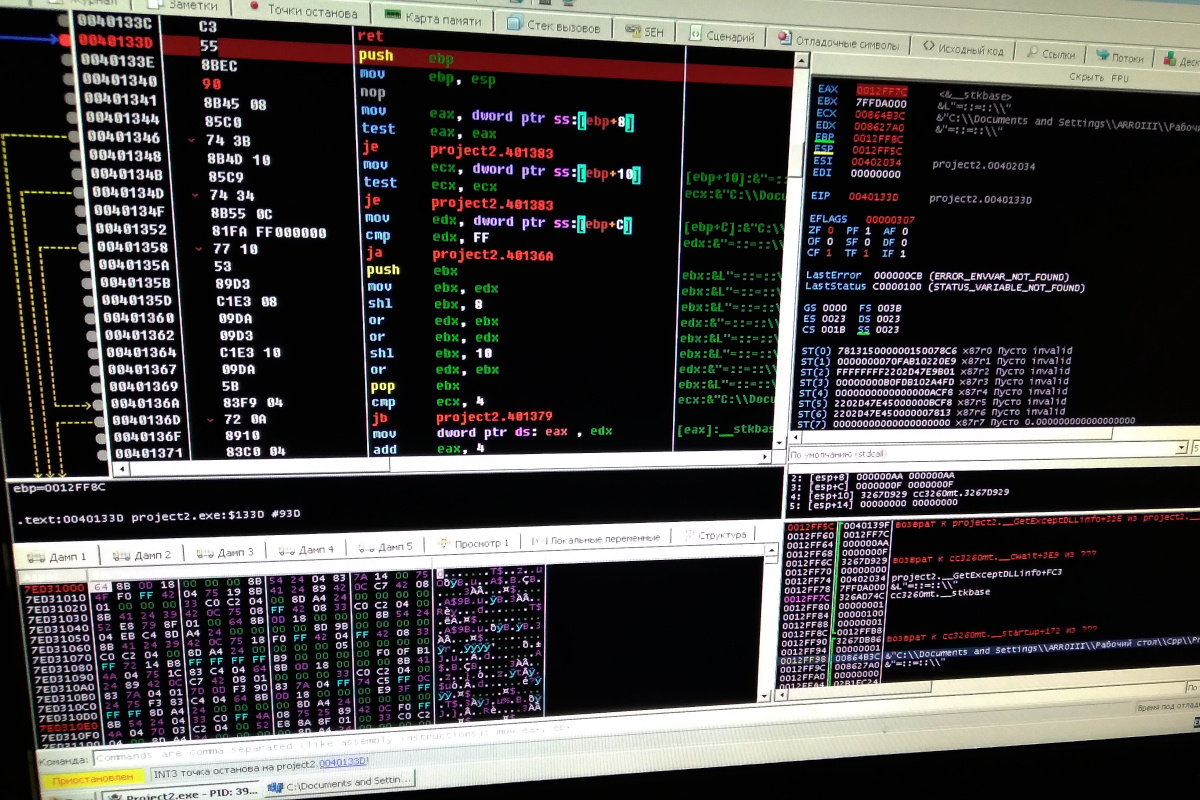This screenshot has width=1200, height=800.
Task: Switch to the Исходный код tab
Action: tap(963, 48)
